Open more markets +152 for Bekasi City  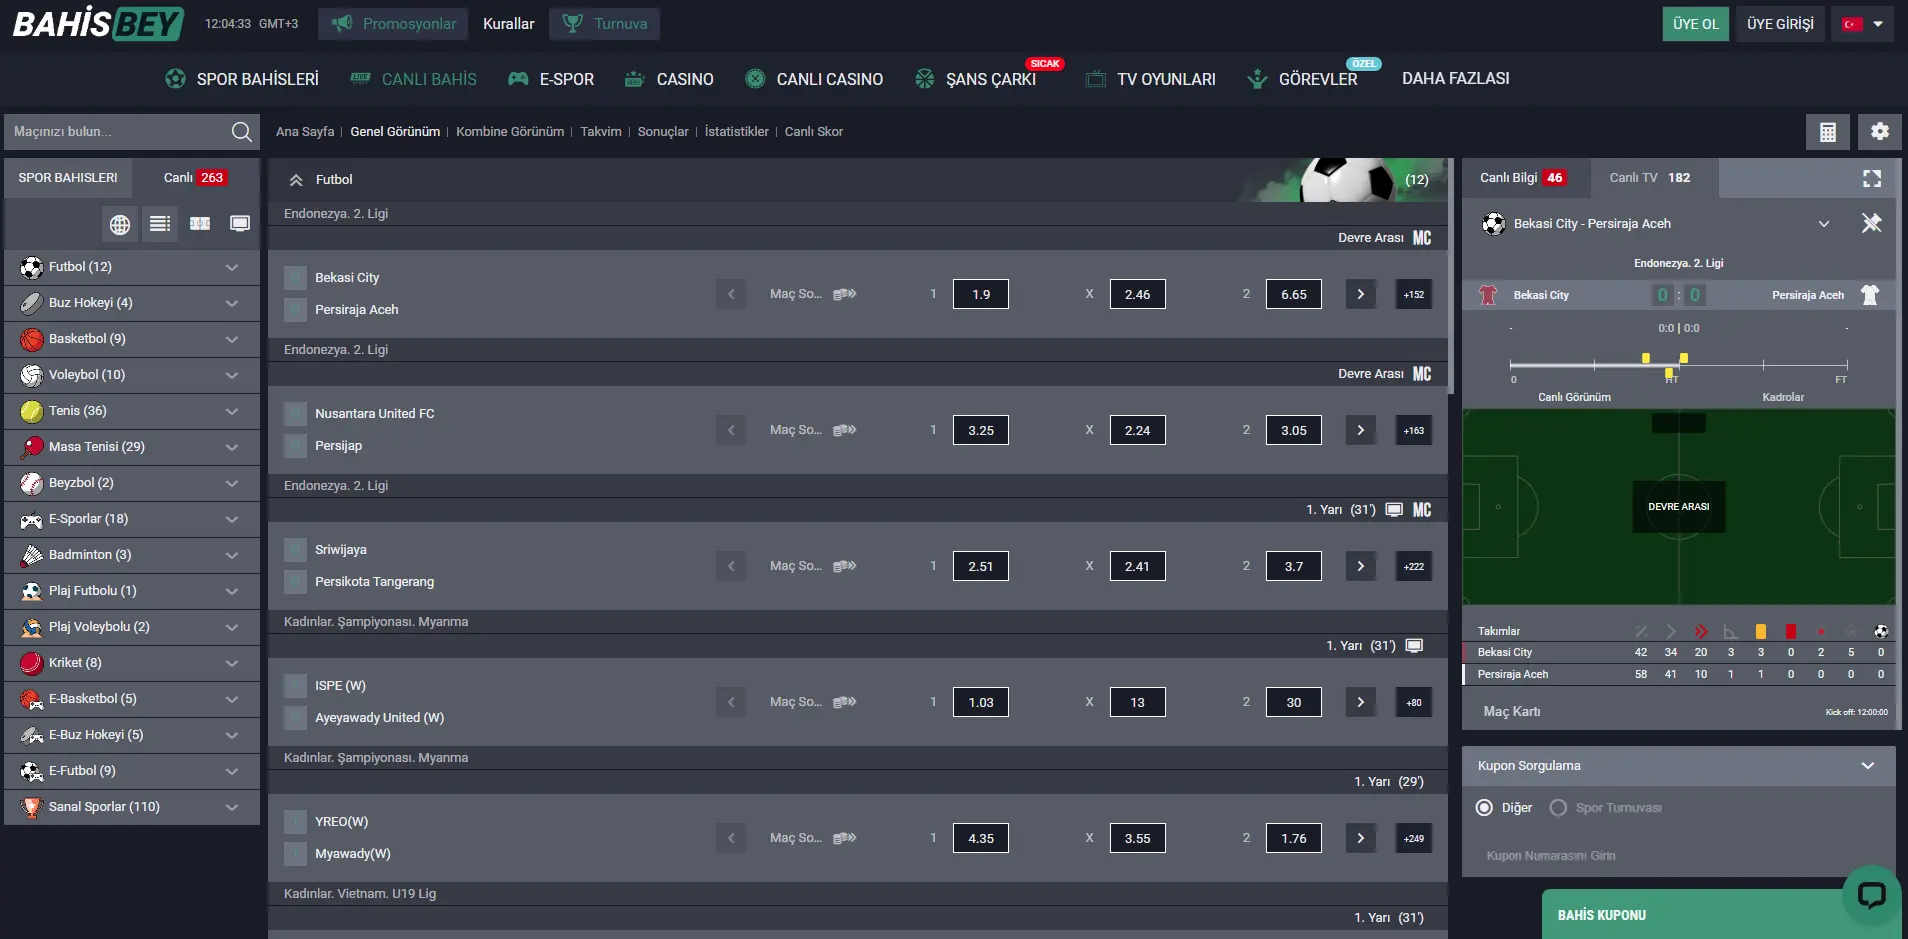(x=1414, y=295)
